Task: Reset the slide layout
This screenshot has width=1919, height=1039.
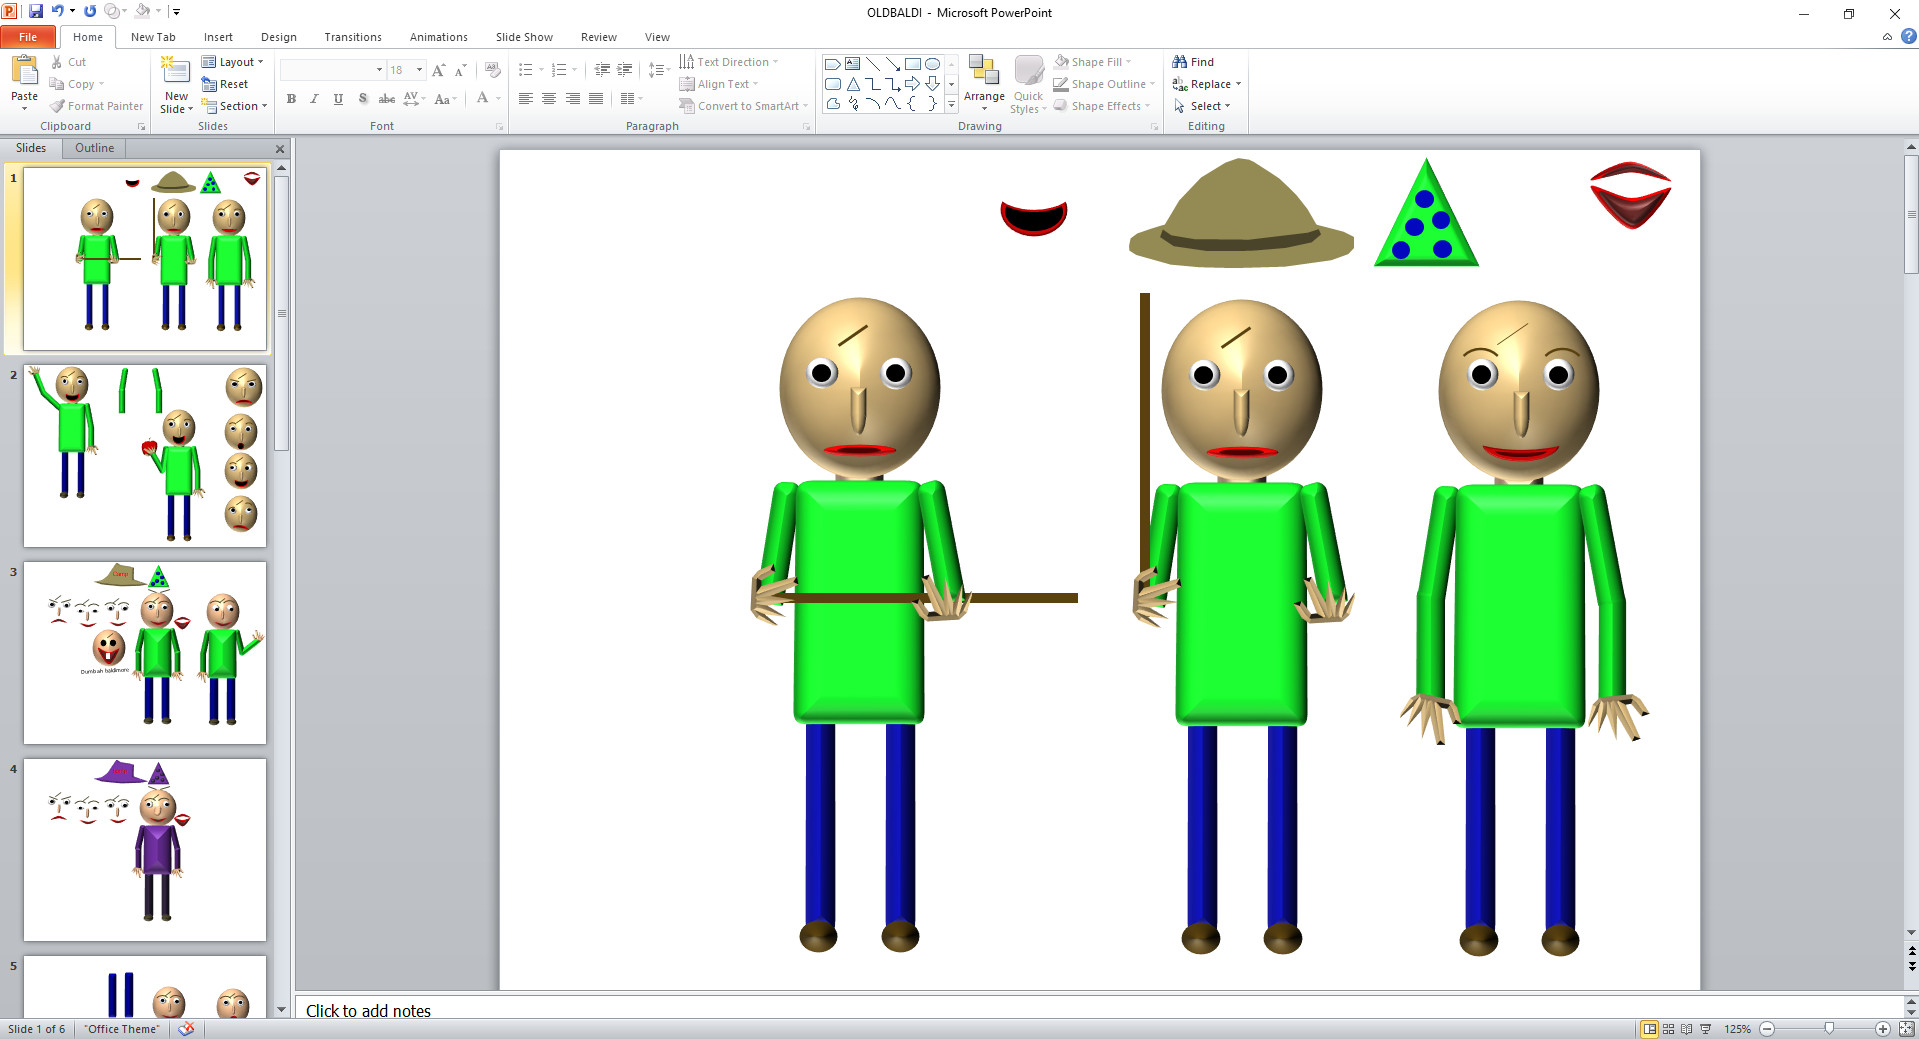Action: 225,84
